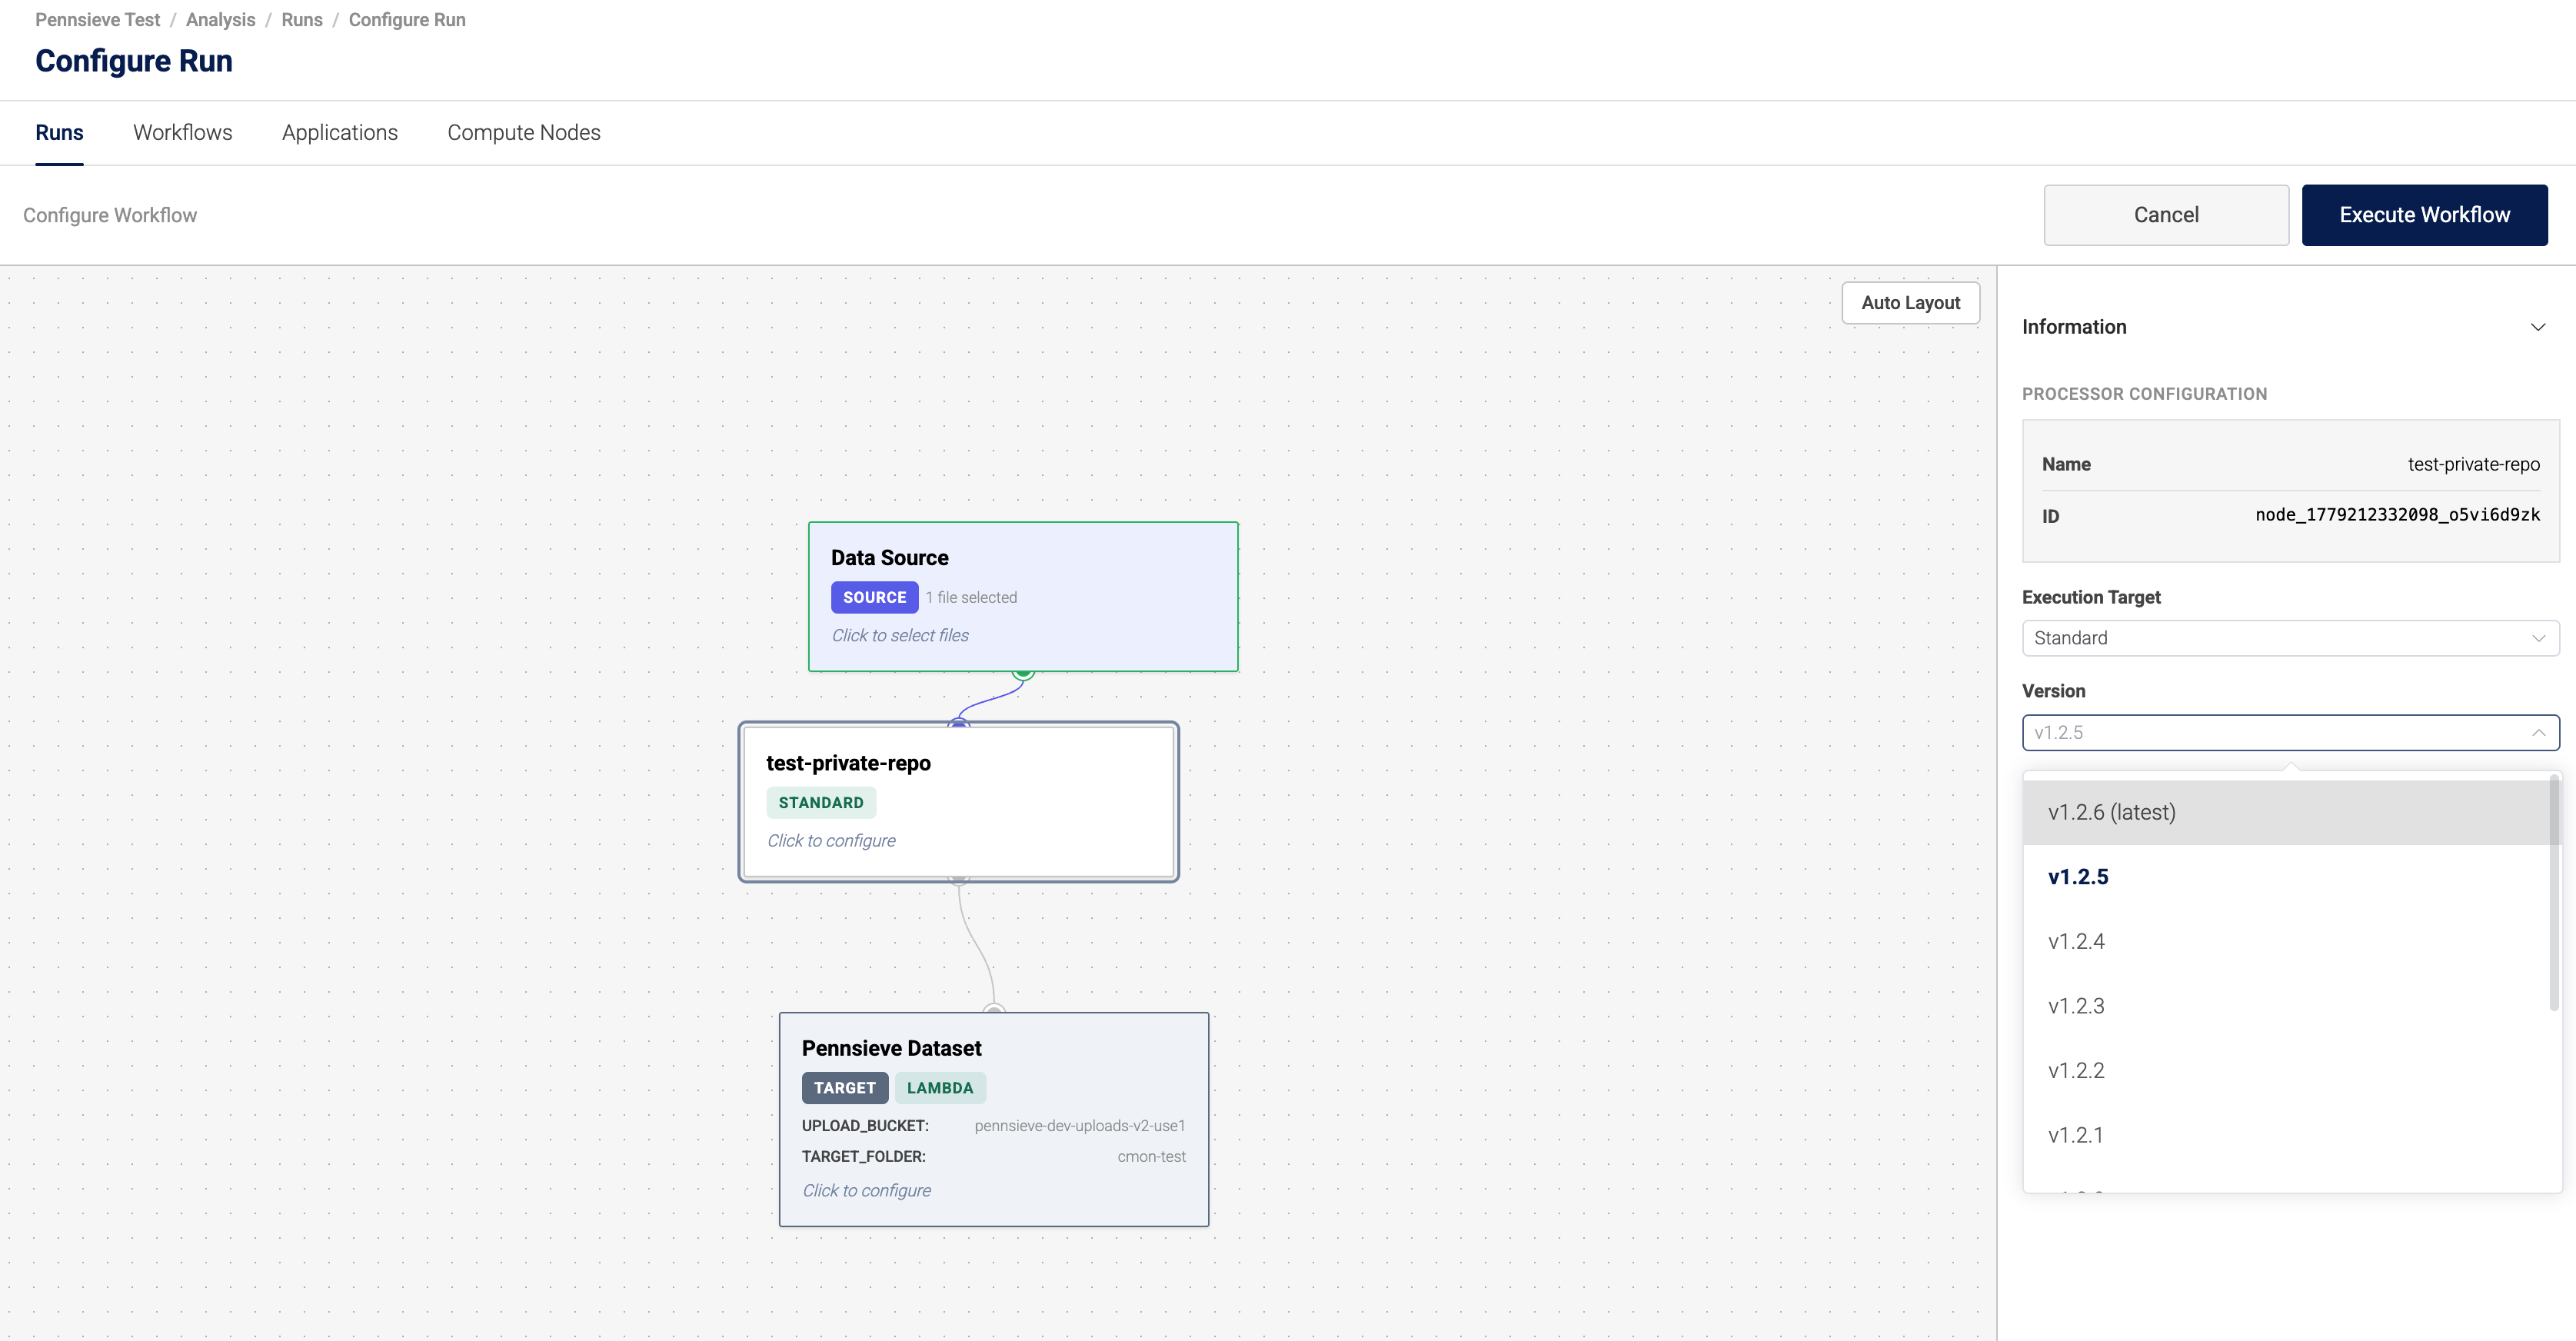This screenshot has width=2576, height=1341.
Task: Switch to the Runs tab
Action: pyautogui.click(x=59, y=133)
